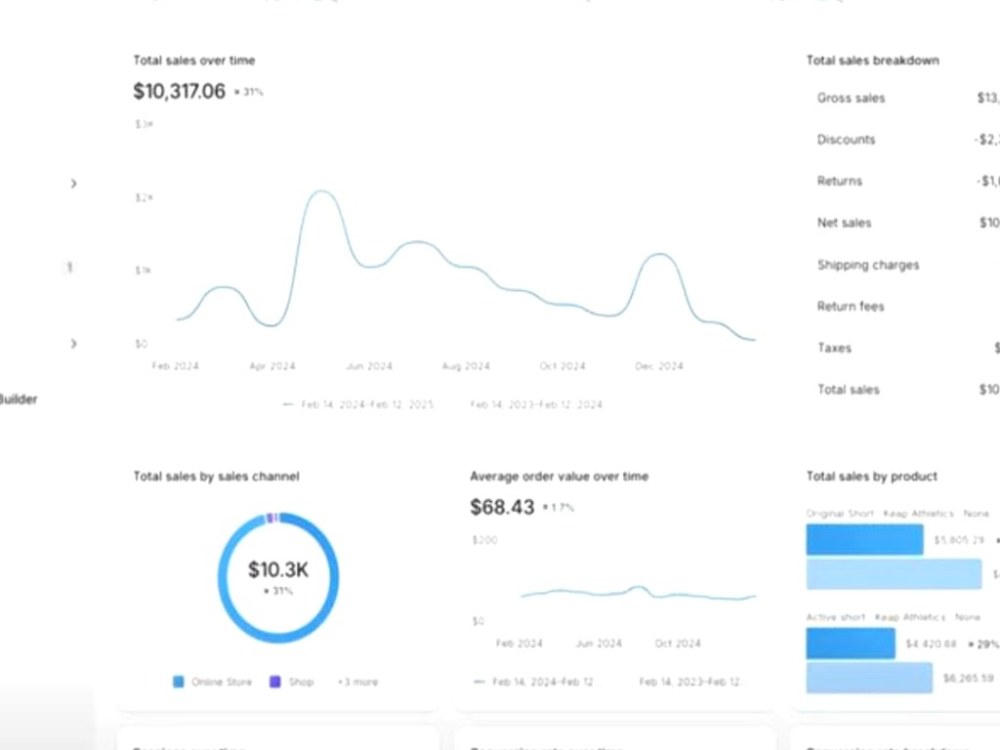Click the $68.43 average order value
Image resolution: width=1000 pixels, height=750 pixels.
click(502, 507)
